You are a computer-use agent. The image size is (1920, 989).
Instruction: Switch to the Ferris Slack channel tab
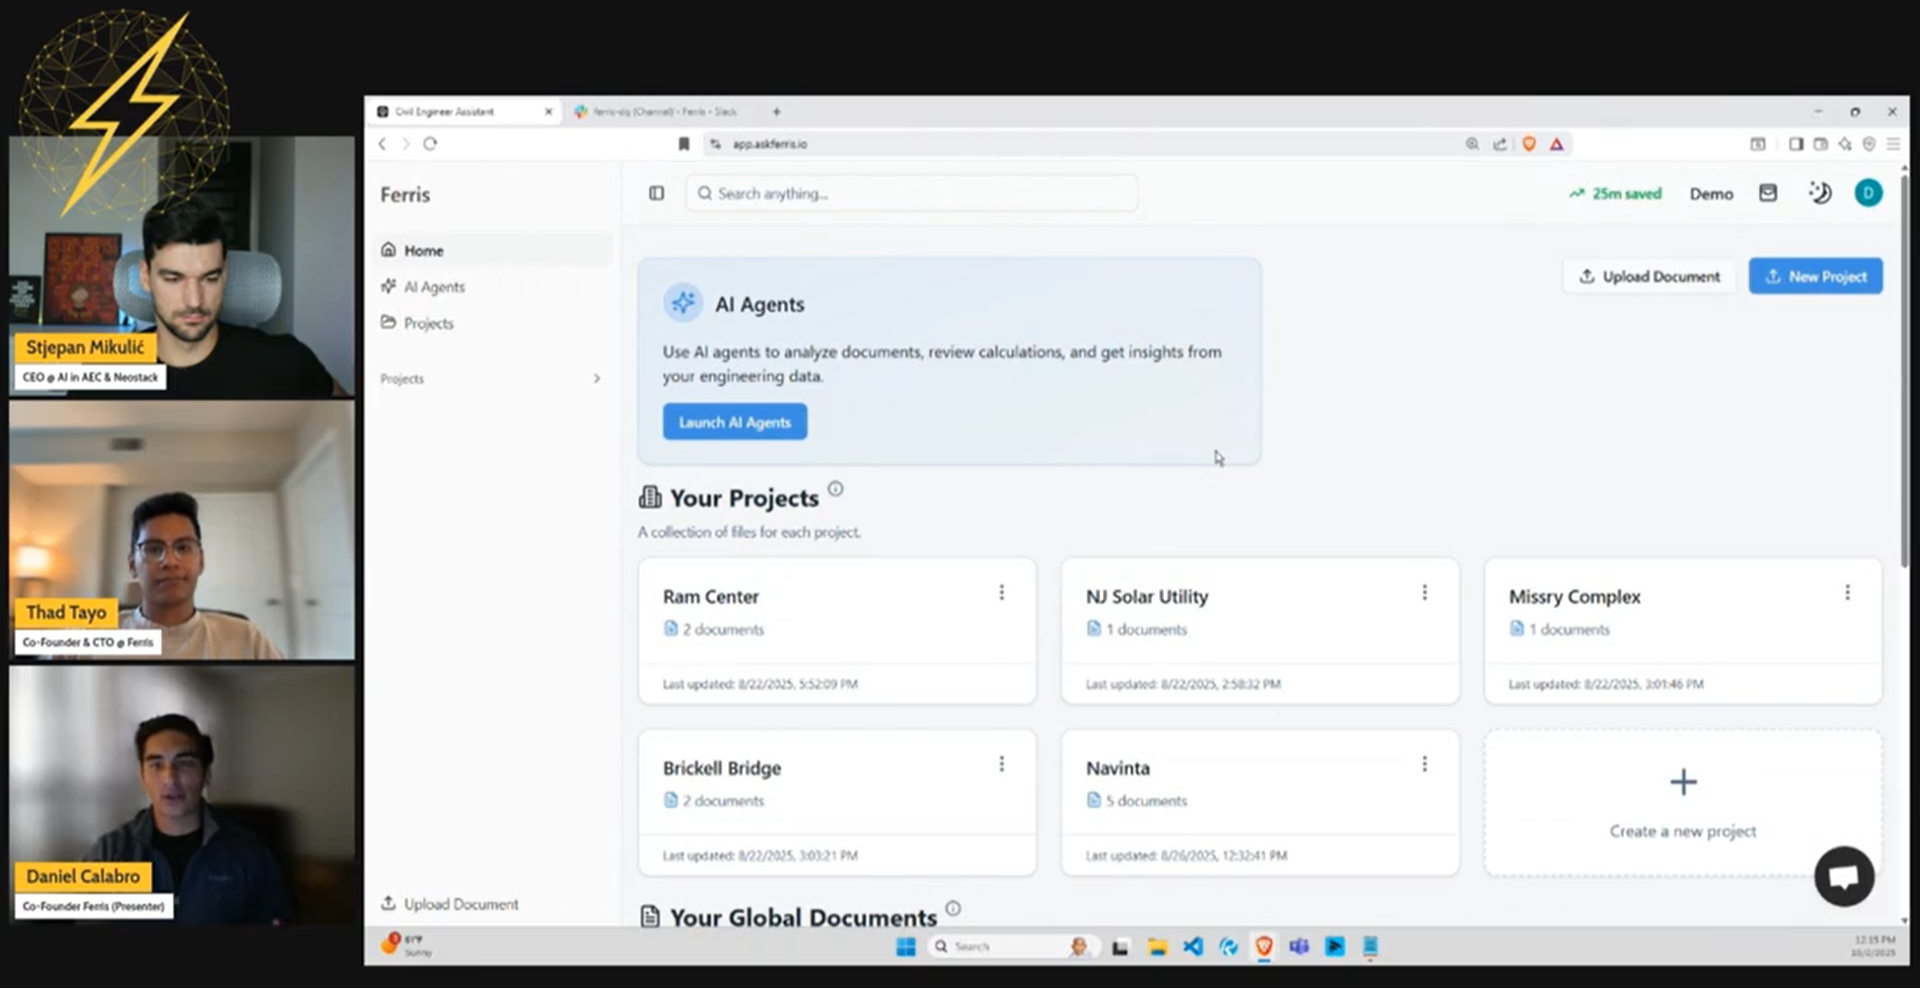click(x=662, y=112)
